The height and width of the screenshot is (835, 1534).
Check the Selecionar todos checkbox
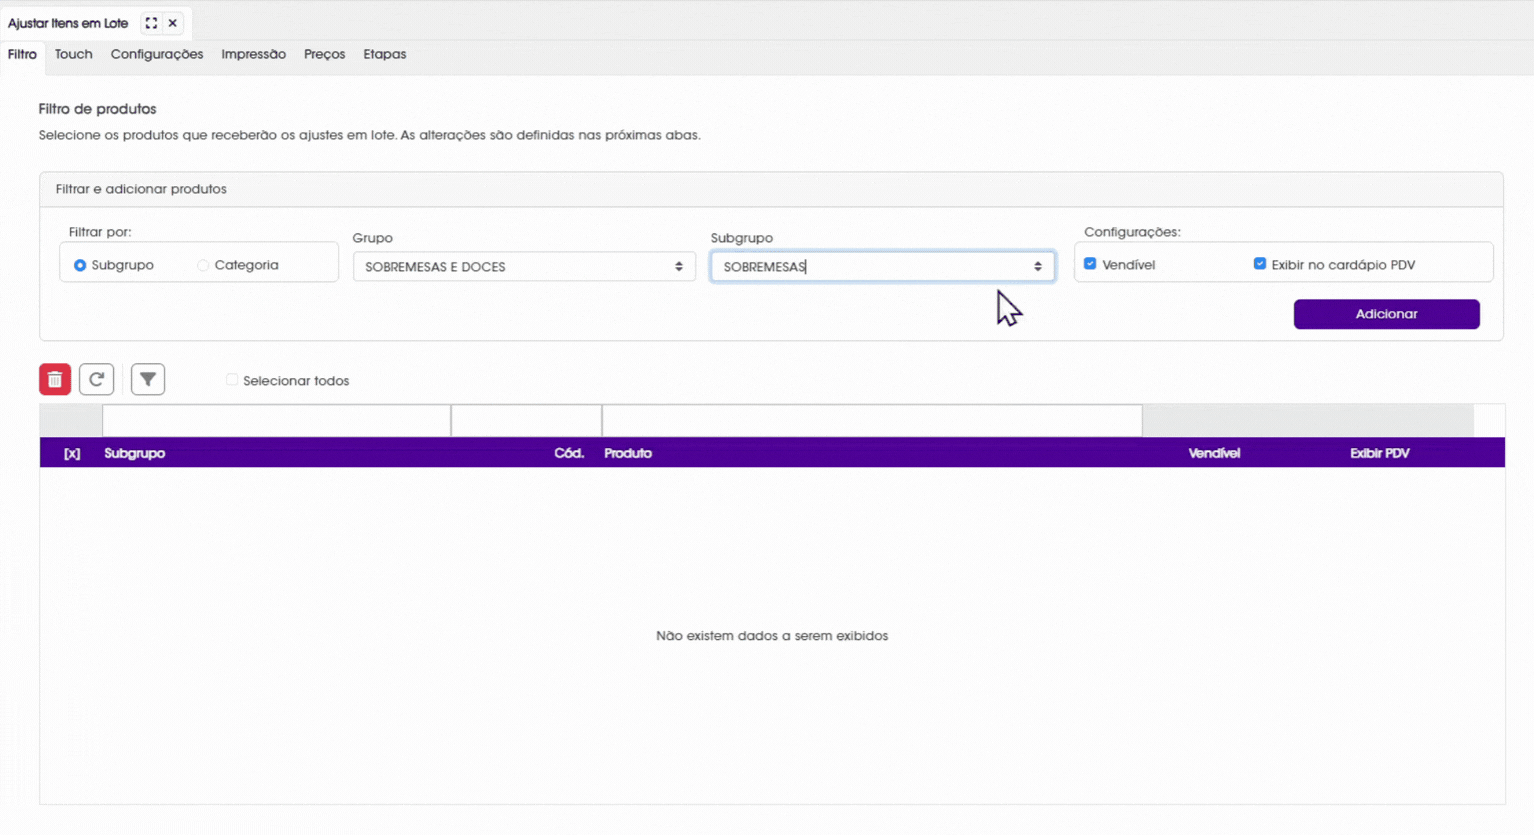[232, 380]
